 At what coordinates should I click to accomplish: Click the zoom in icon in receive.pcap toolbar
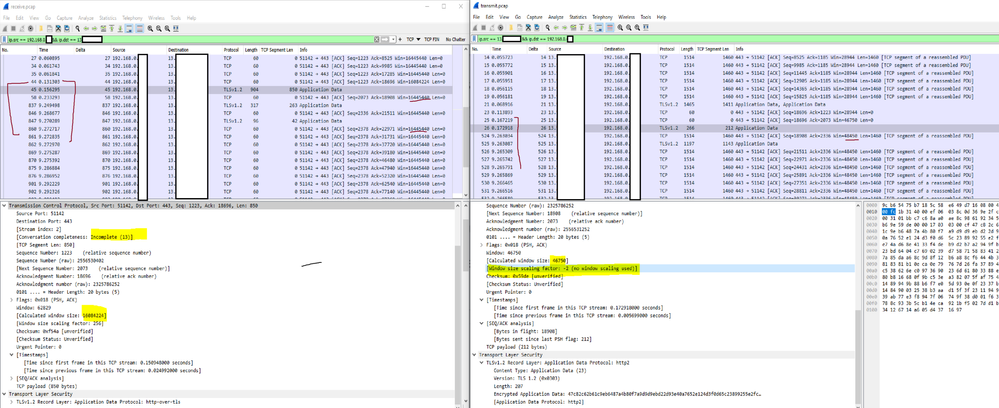tap(150, 28)
